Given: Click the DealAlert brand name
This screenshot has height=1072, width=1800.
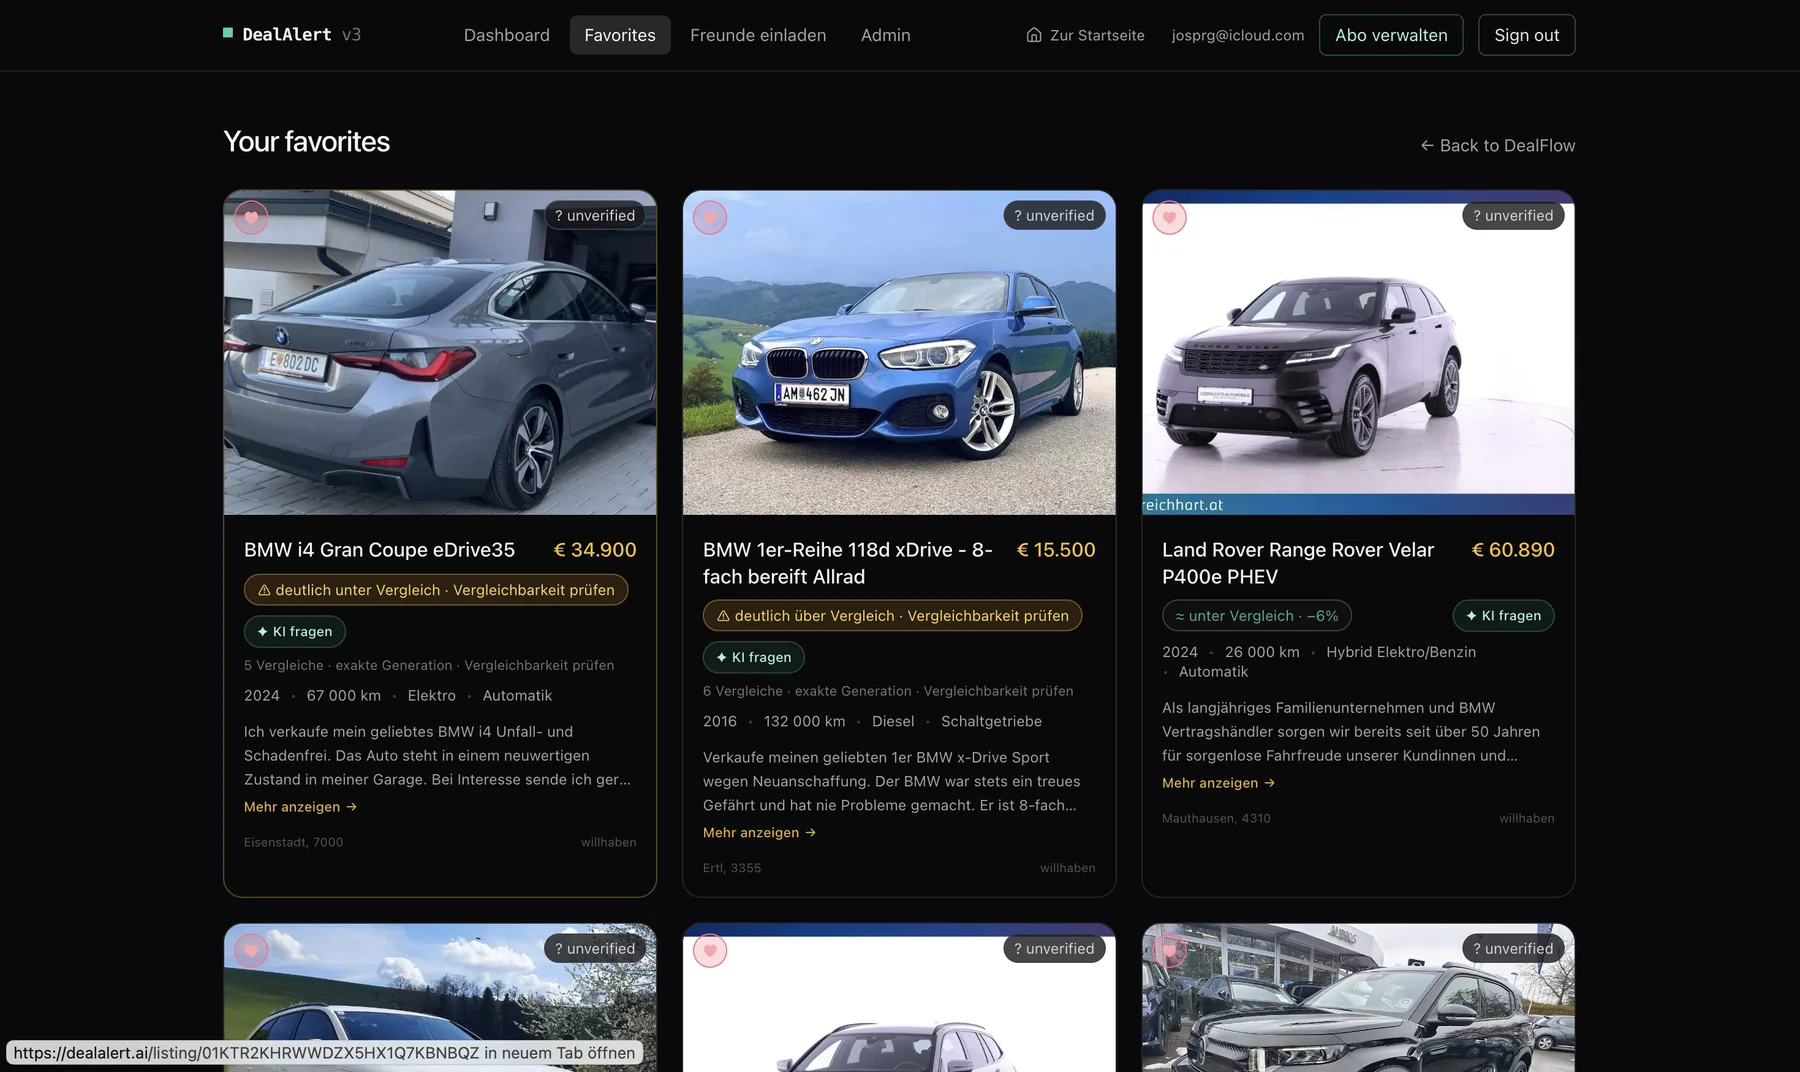Looking at the screenshot, I should click(x=287, y=34).
